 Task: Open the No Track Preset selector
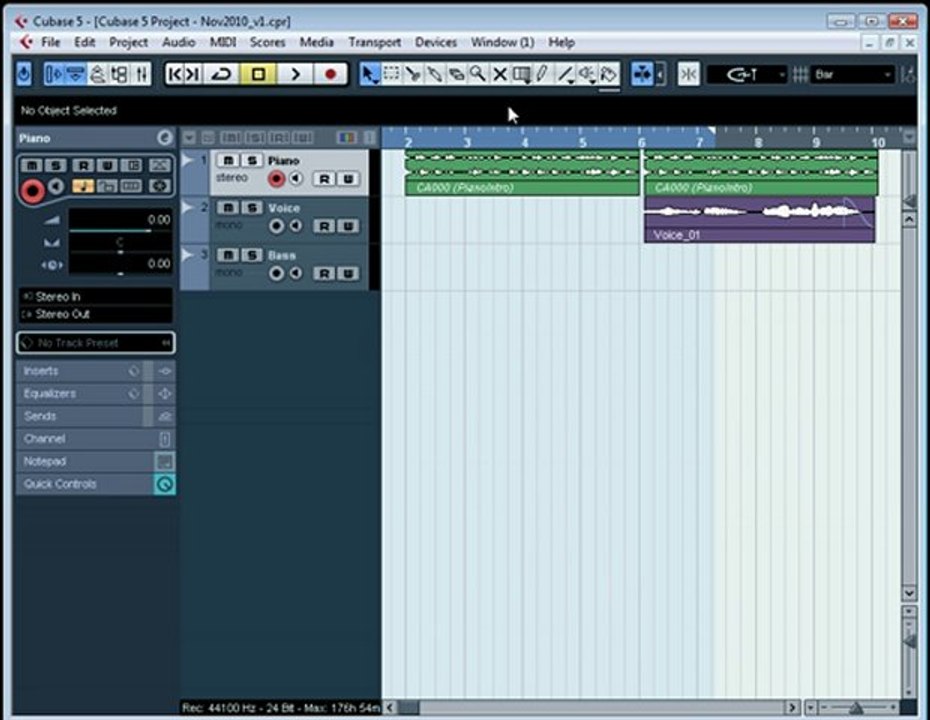[x=95, y=343]
